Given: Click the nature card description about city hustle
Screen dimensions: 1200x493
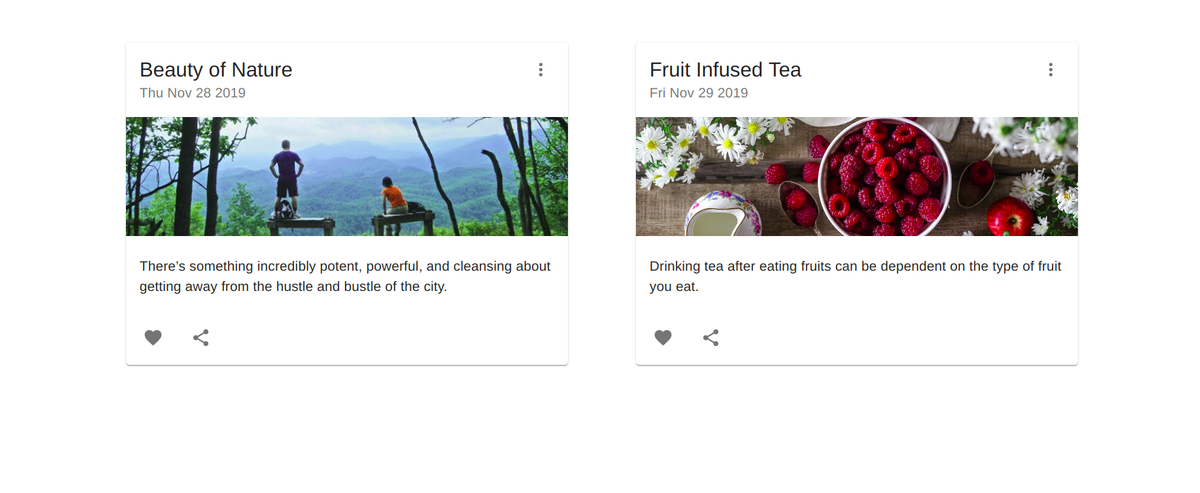Looking at the screenshot, I should pos(345,276).
